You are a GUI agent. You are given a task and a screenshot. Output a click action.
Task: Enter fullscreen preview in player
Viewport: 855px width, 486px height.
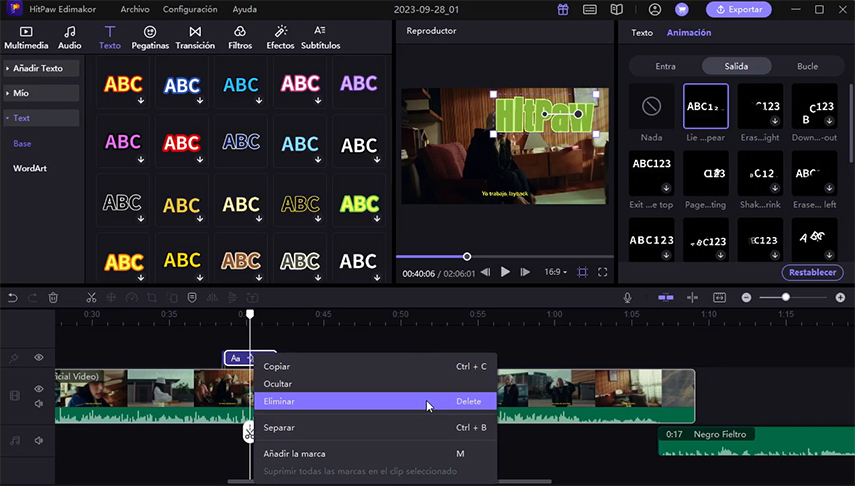point(603,272)
